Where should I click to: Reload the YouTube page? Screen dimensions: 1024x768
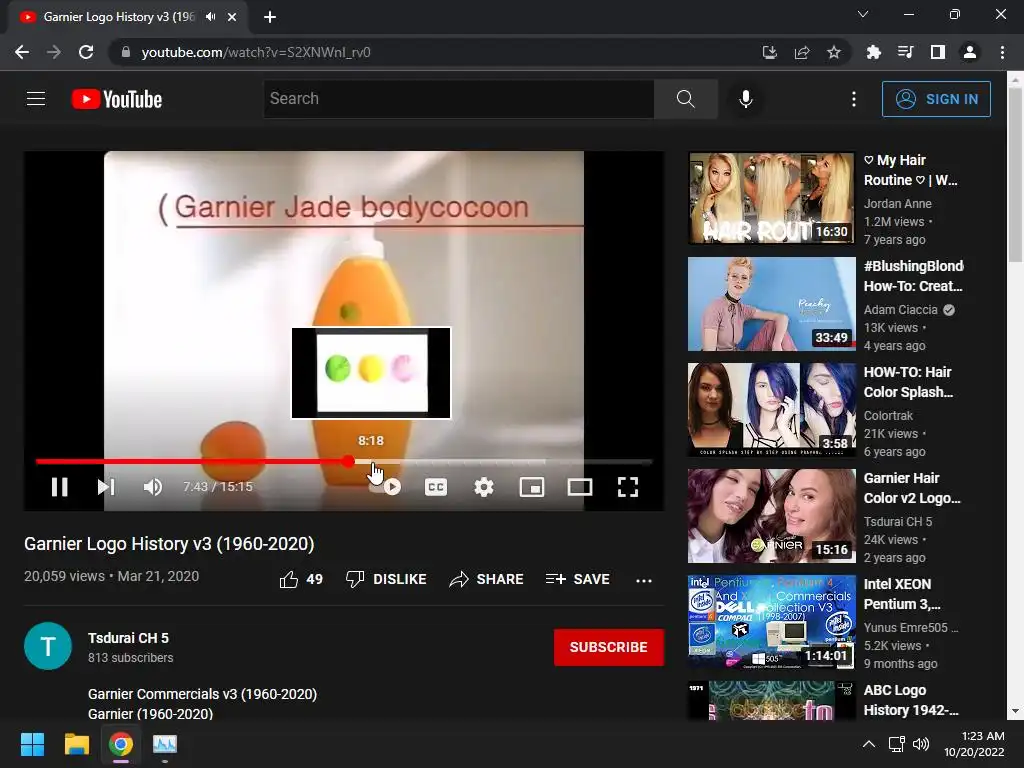(x=86, y=52)
